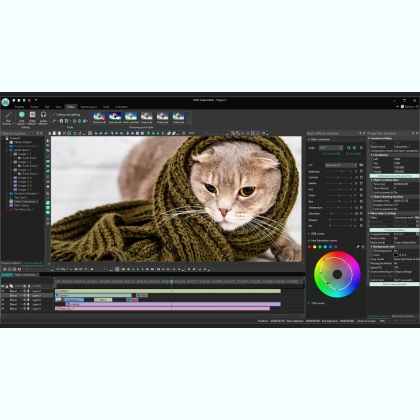Click Set same size as parent button
The height and width of the screenshot is (420, 420).
[x=394, y=176]
